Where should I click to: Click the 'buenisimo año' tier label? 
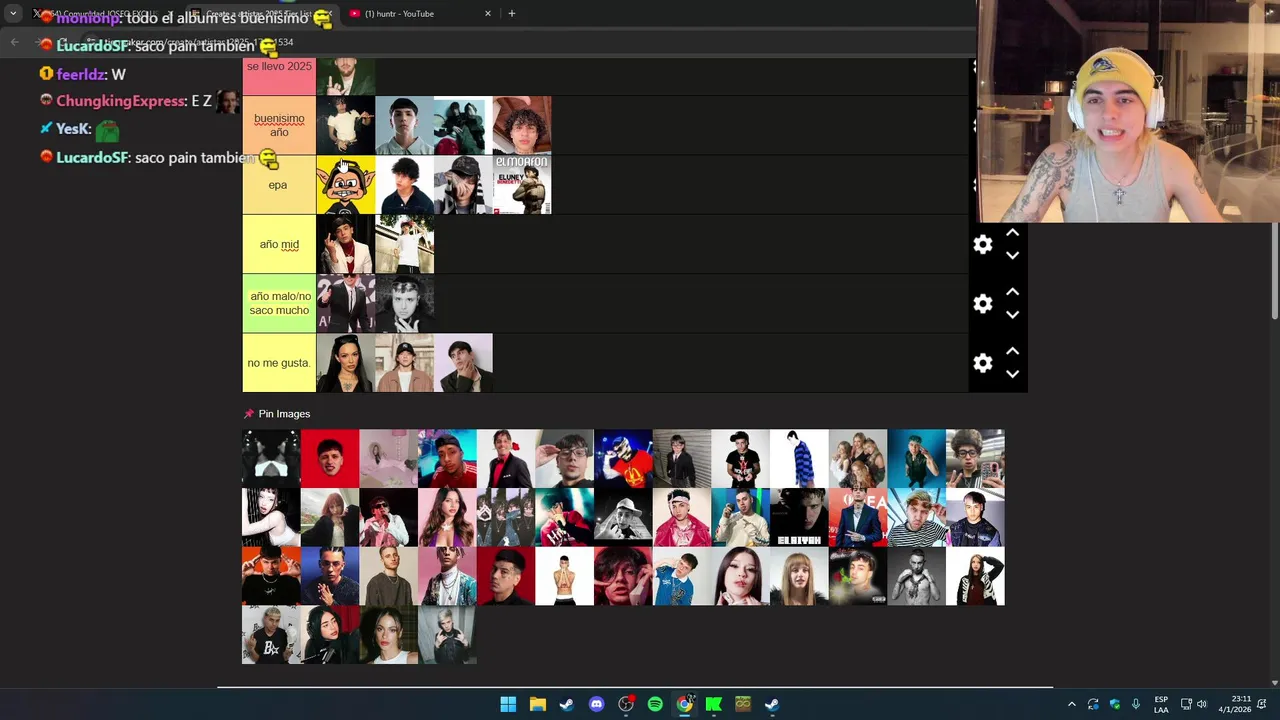pyautogui.click(x=279, y=125)
